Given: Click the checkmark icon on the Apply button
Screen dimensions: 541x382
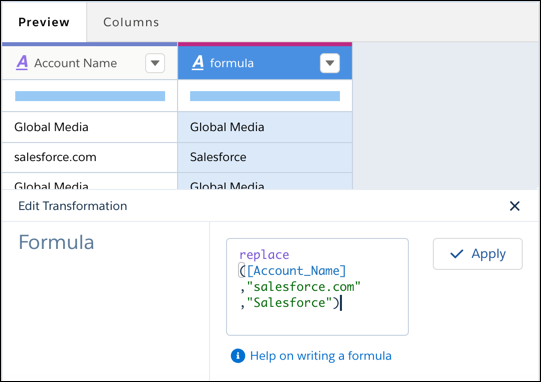Looking at the screenshot, I should click(456, 254).
